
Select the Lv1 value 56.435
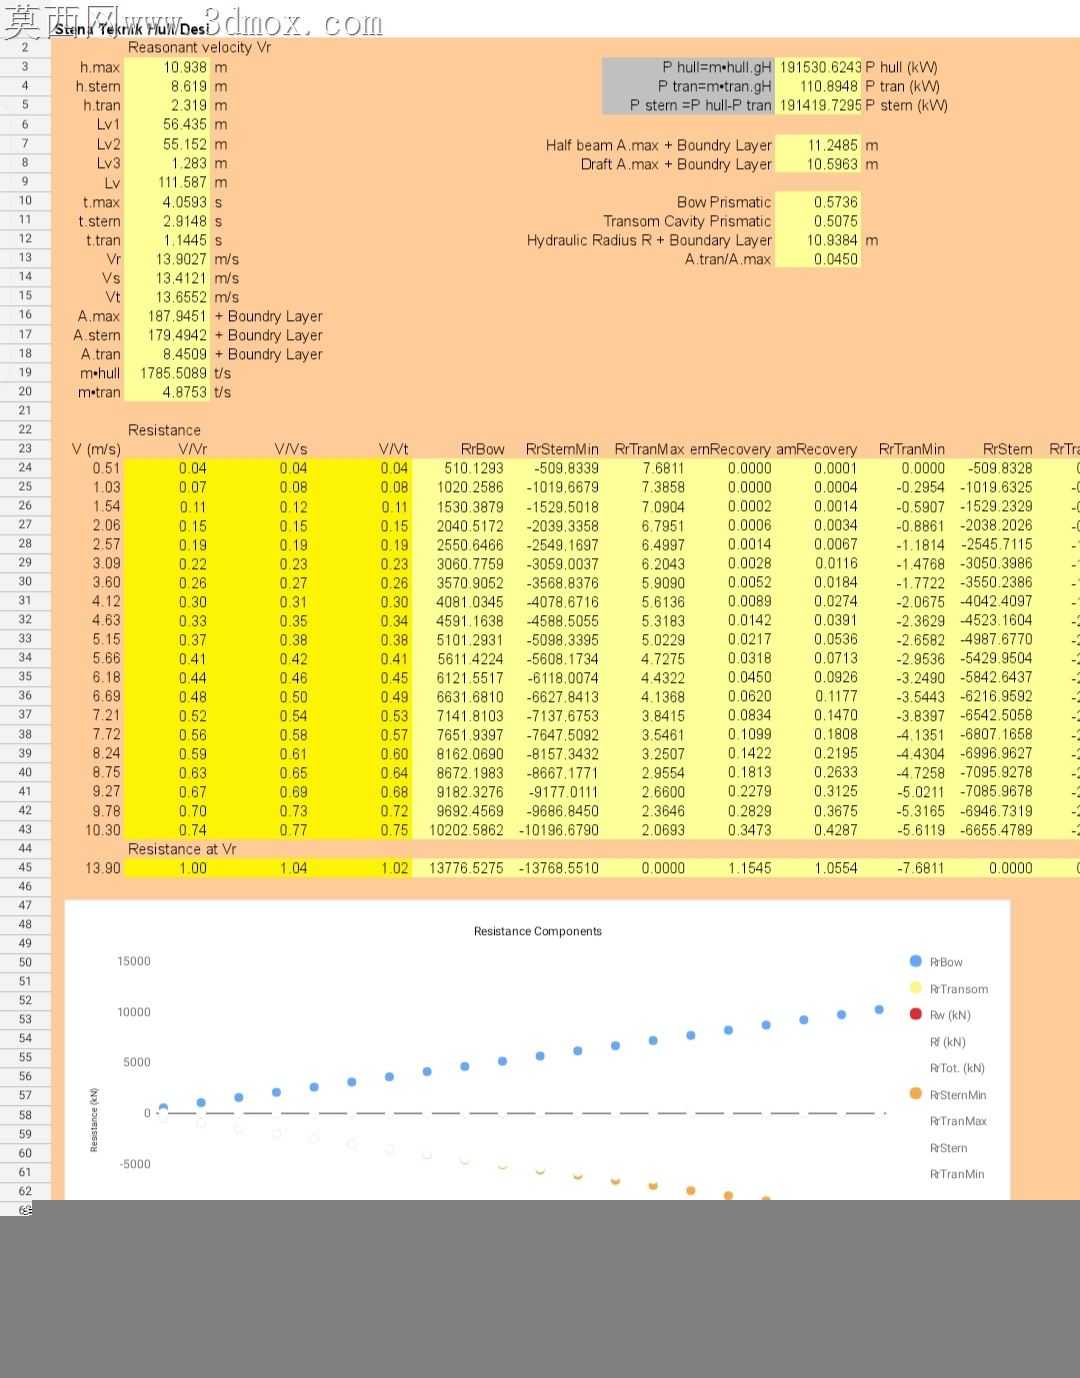(x=185, y=124)
